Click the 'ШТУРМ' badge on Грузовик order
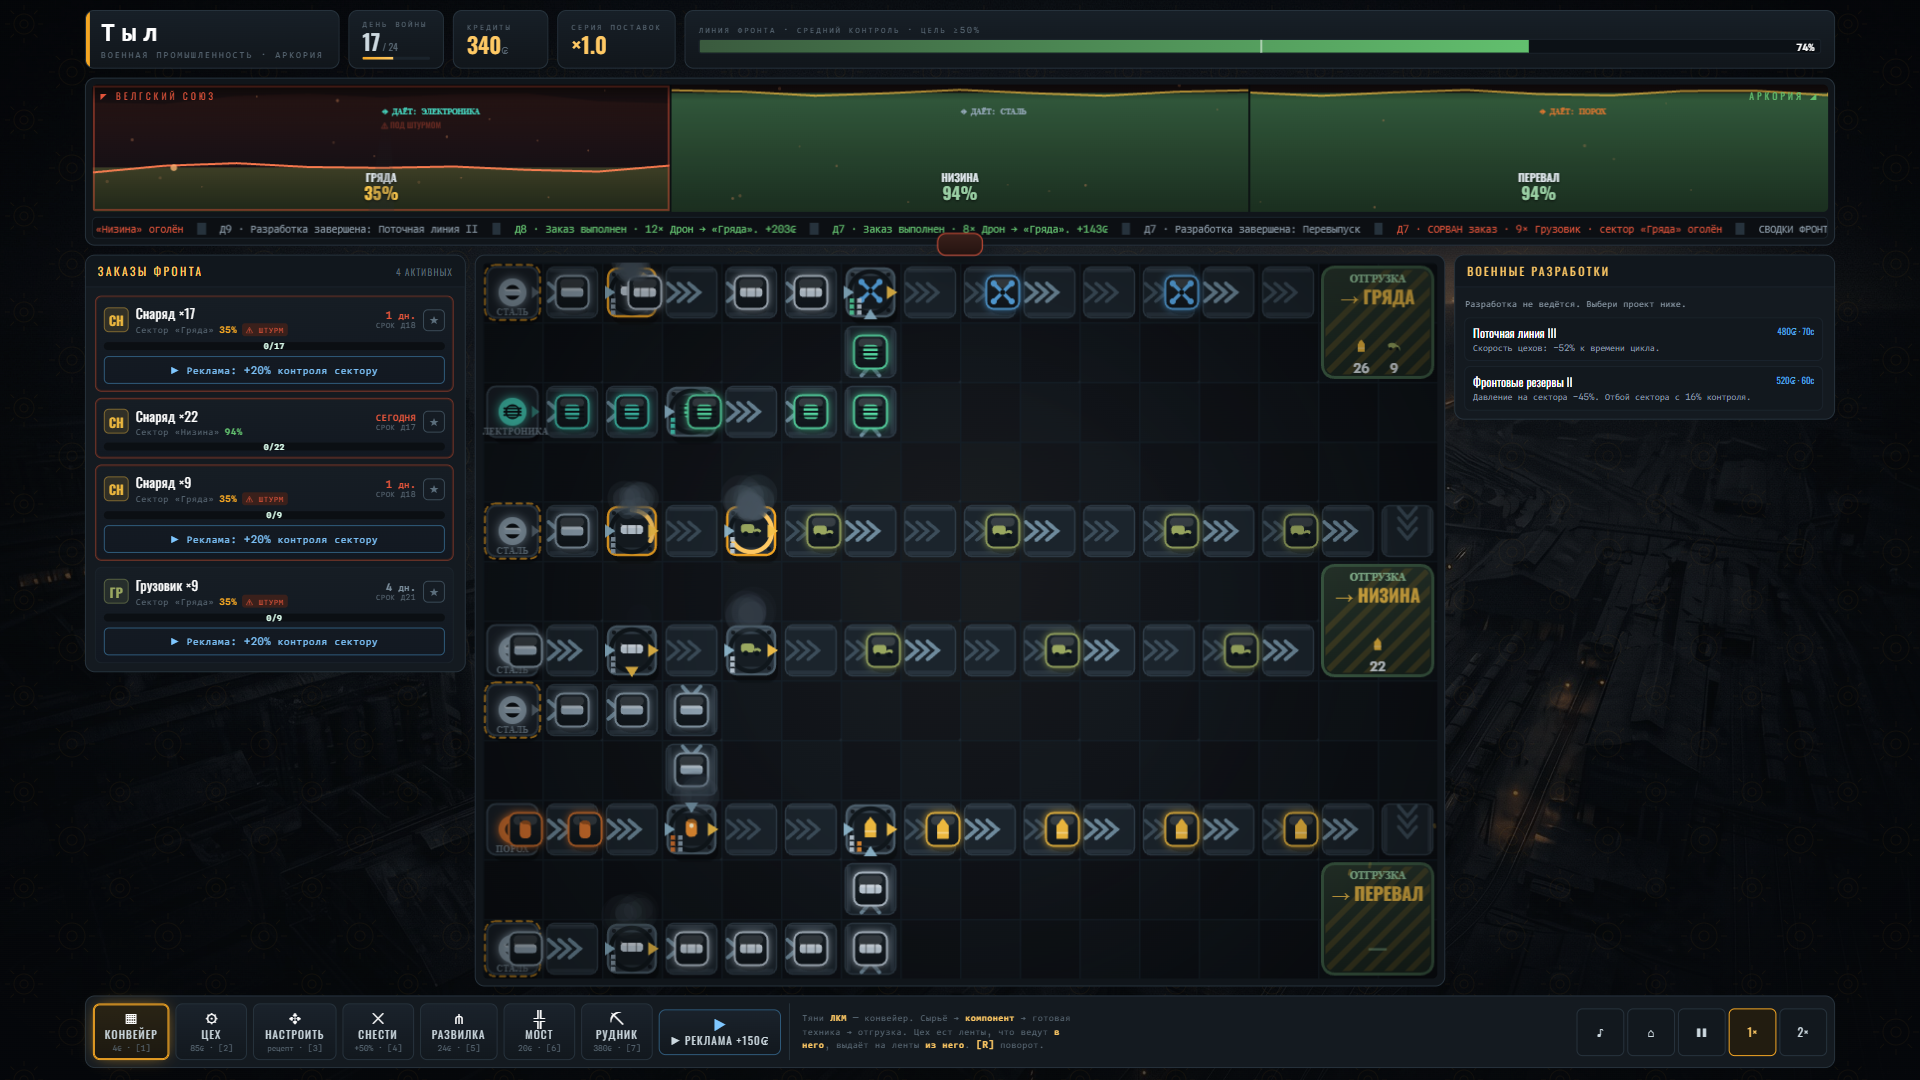The image size is (1920, 1080). pos(266,602)
